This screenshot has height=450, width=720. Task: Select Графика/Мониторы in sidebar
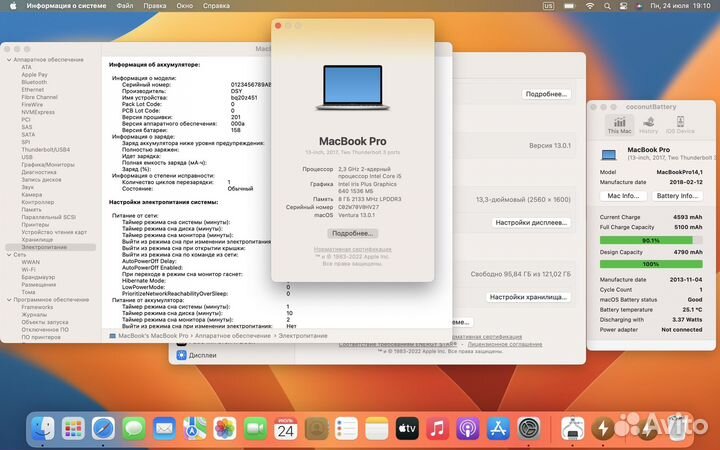click(48, 164)
